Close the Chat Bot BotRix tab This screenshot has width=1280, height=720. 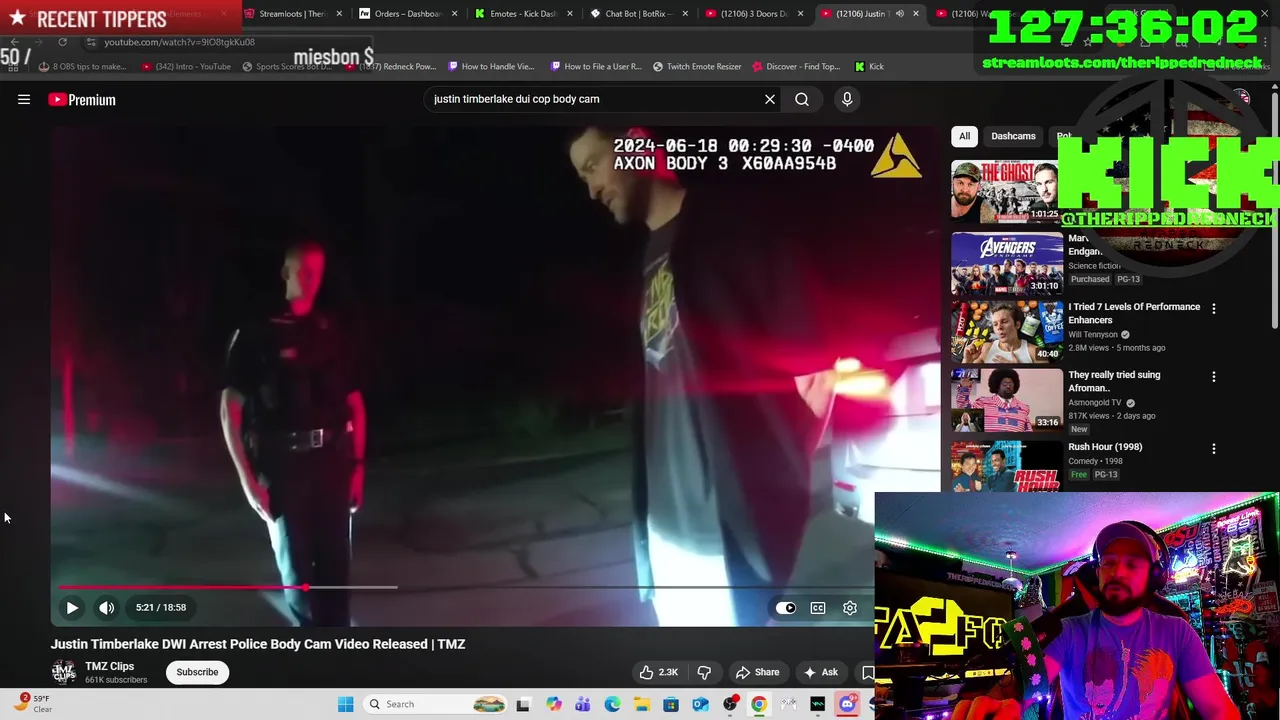click(x=685, y=14)
